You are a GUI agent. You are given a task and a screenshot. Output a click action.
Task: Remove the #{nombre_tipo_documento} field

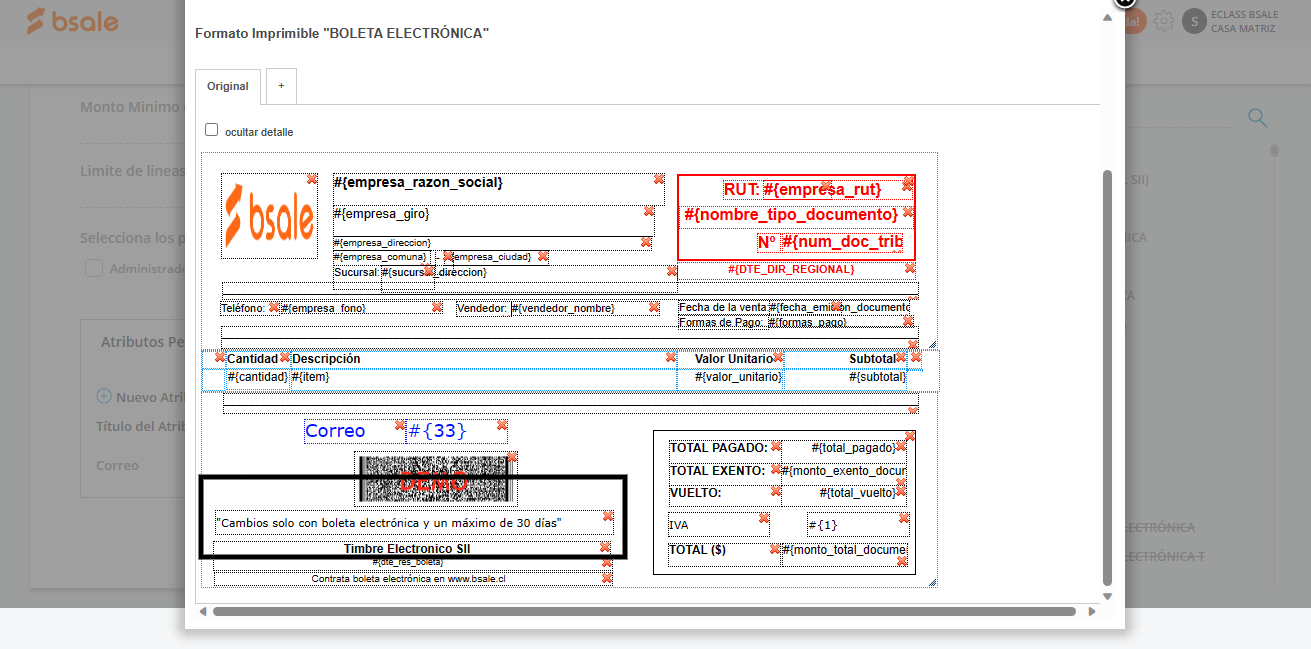tap(908, 212)
